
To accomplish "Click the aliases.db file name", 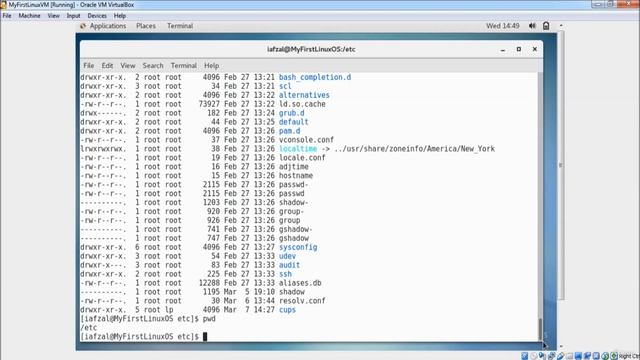I will [300, 283].
